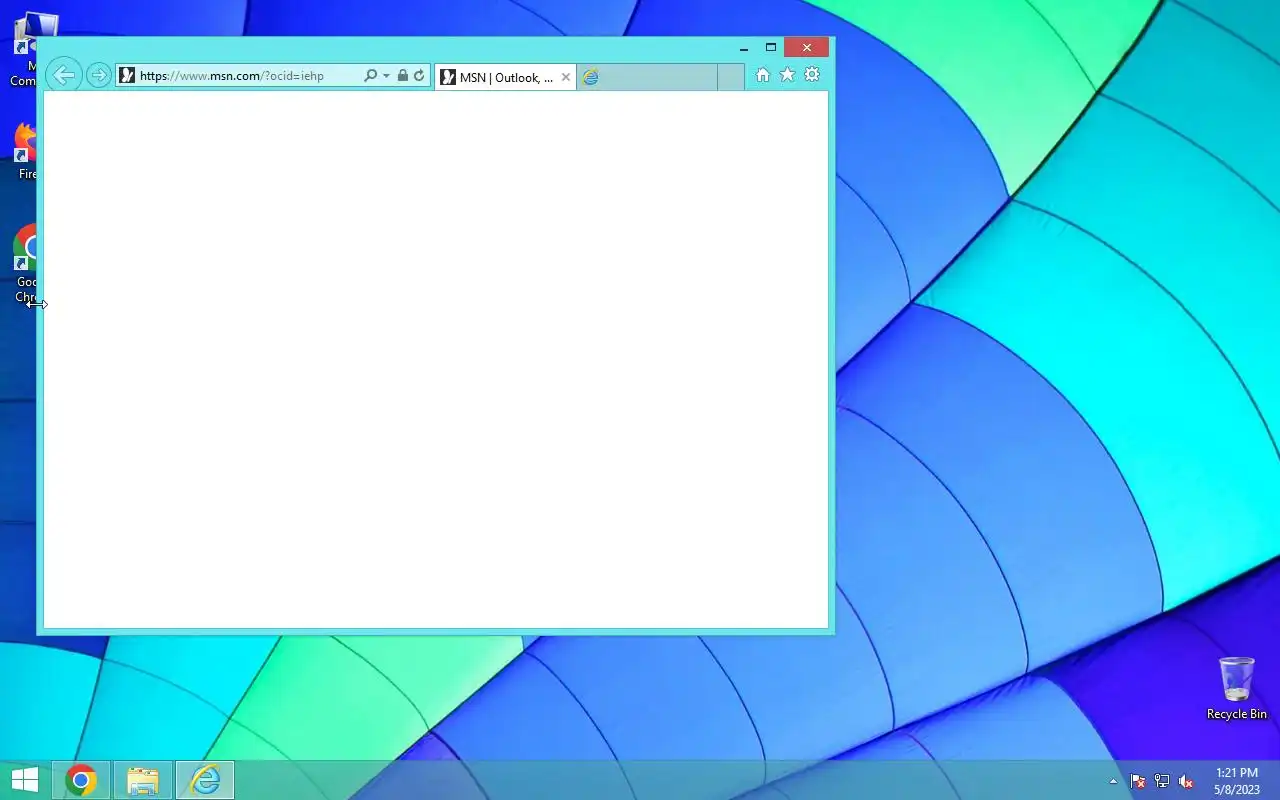Viewport: 1280px width, 800px height.
Task: Open a new tab with the blank tab button
Action: pyautogui.click(x=731, y=77)
